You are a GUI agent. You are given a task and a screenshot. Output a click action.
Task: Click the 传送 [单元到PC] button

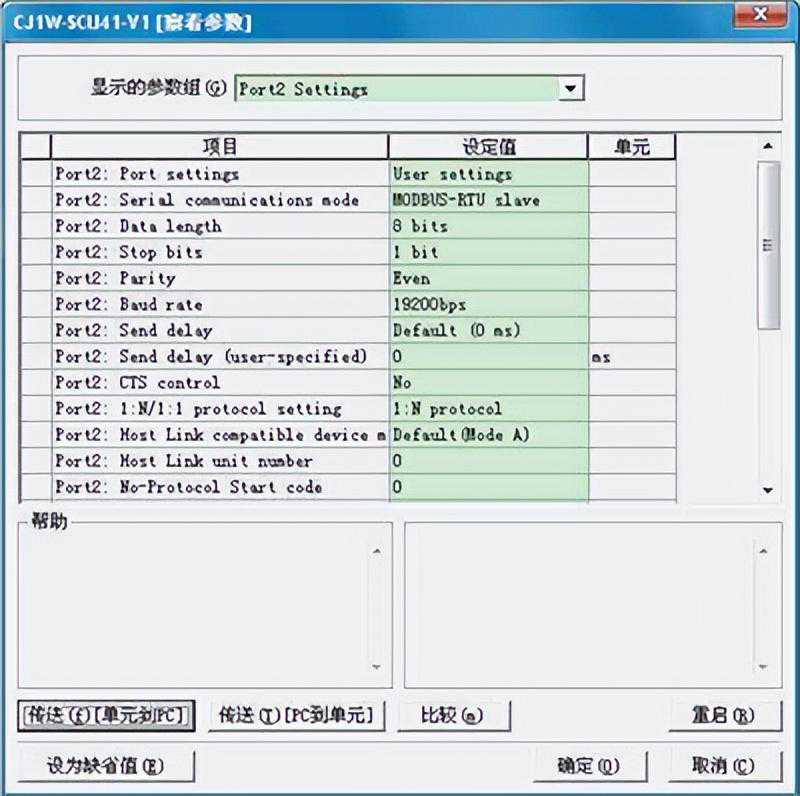coord(106,715)
